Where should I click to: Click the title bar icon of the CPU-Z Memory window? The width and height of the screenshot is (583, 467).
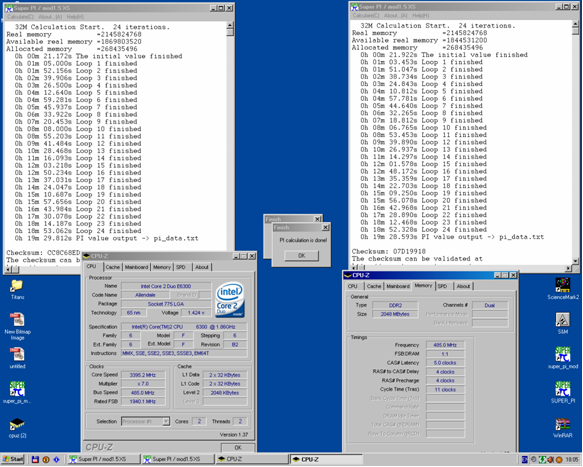point(347,275)
